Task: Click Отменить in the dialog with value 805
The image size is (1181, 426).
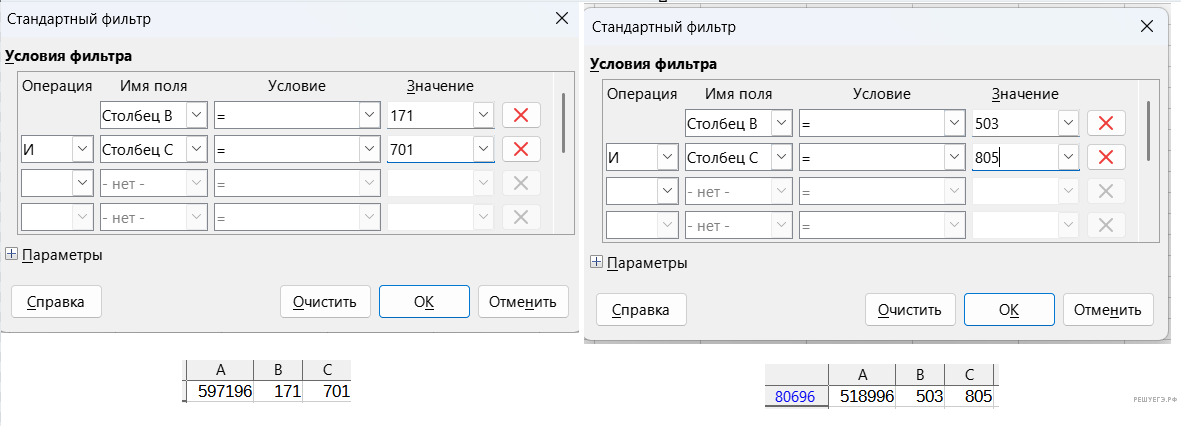Action: click(1107, 309)
